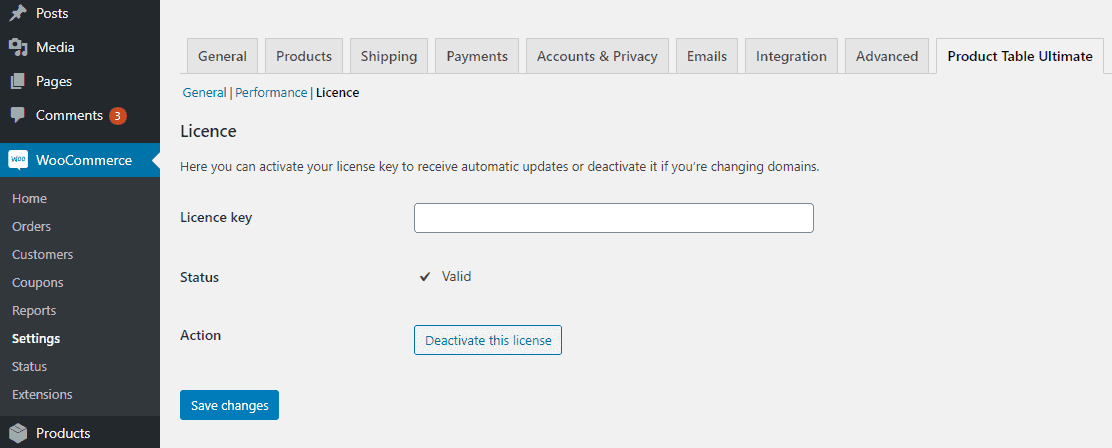The height and width of the screenshot is (448, 1112).
Task: Click the Licence key input field
Action: tap(613, 218)
